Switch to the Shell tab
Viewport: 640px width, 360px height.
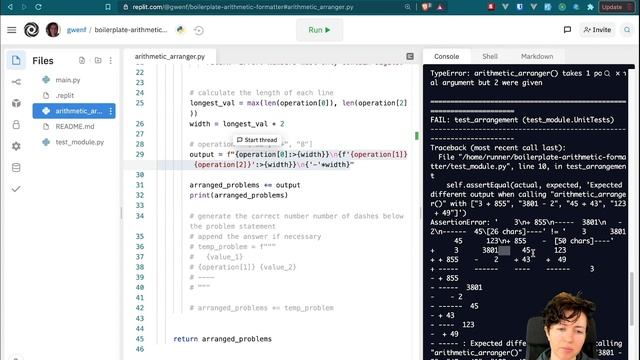(x=490, y=56)
